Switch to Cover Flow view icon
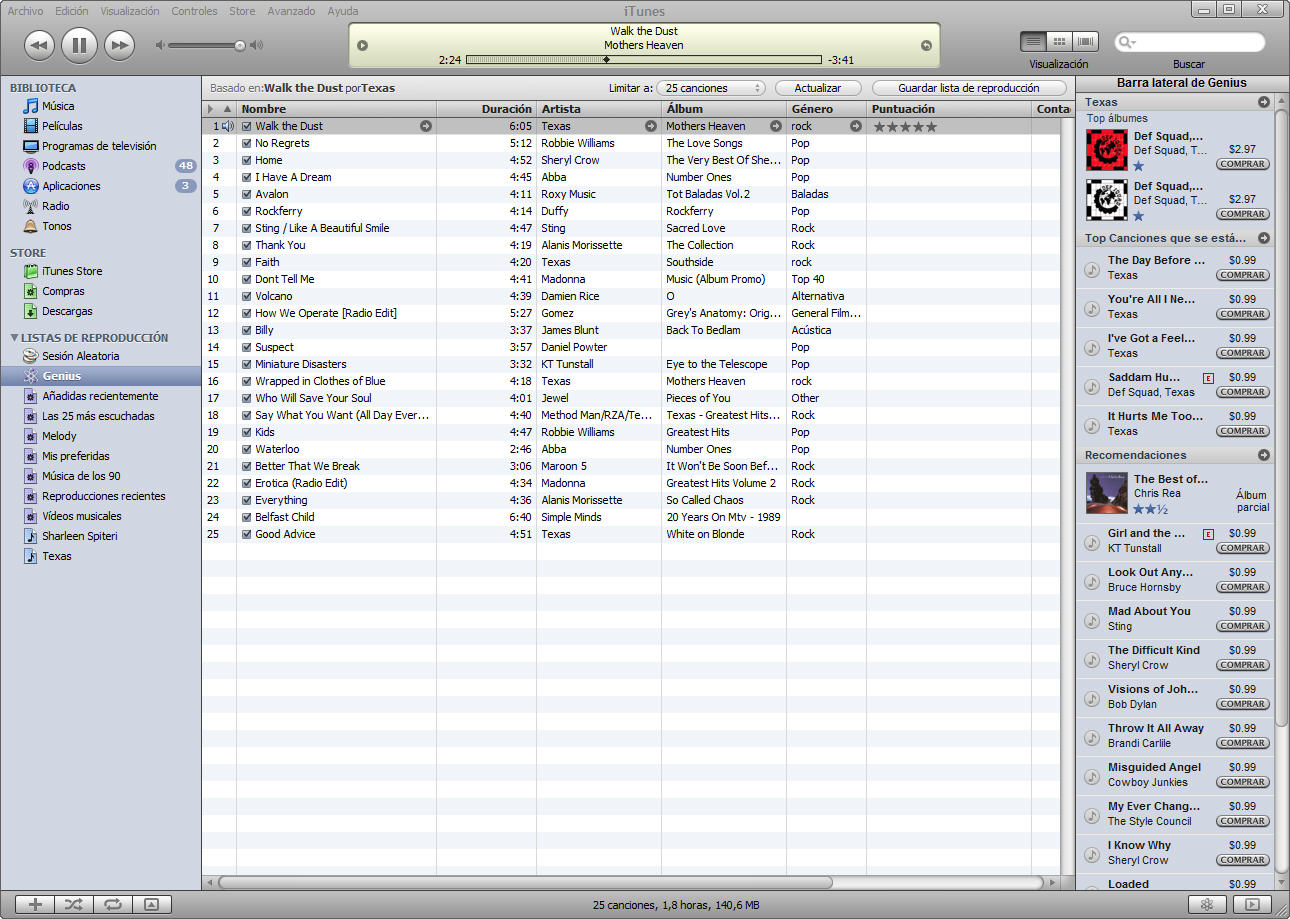1290x919 pixels. (x=1086, y=42)
